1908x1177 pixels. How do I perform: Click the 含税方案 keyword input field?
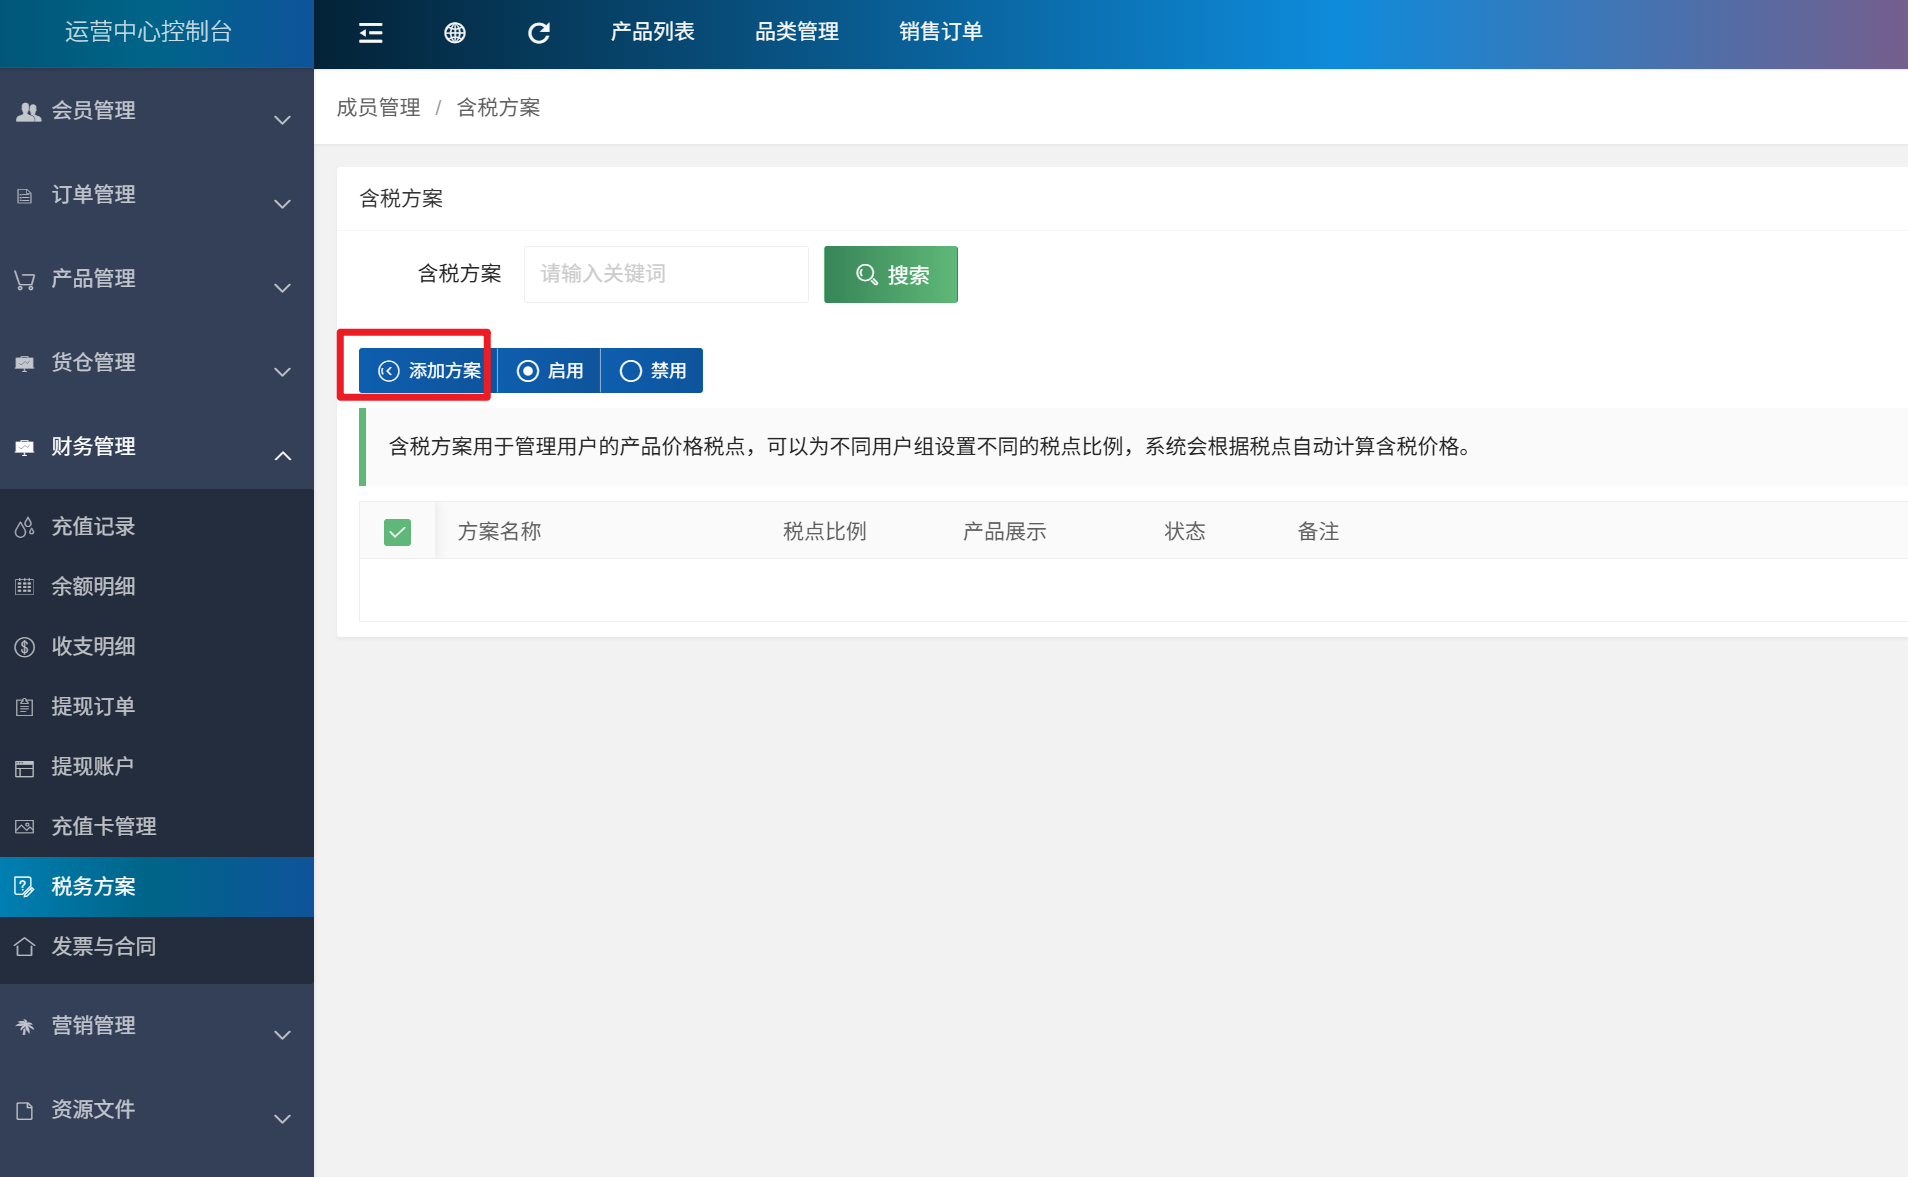pos(666,274)
